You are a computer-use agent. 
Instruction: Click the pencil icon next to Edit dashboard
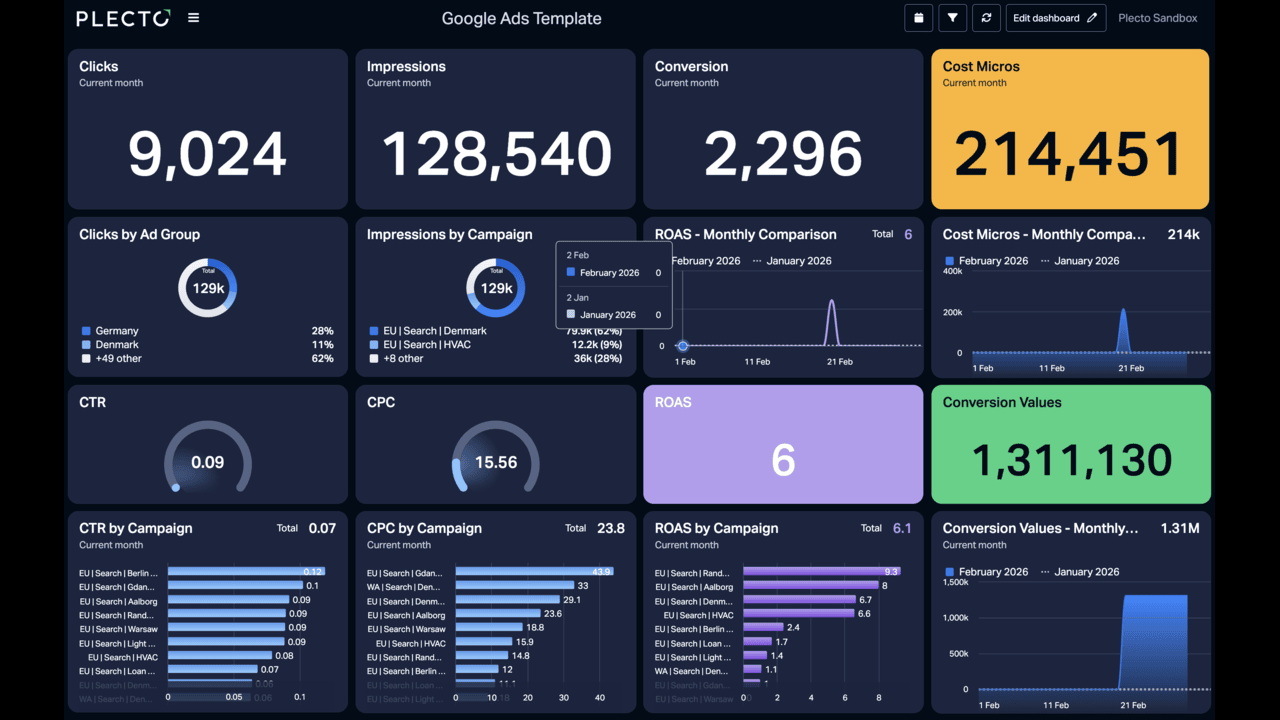click(1092, 17)
